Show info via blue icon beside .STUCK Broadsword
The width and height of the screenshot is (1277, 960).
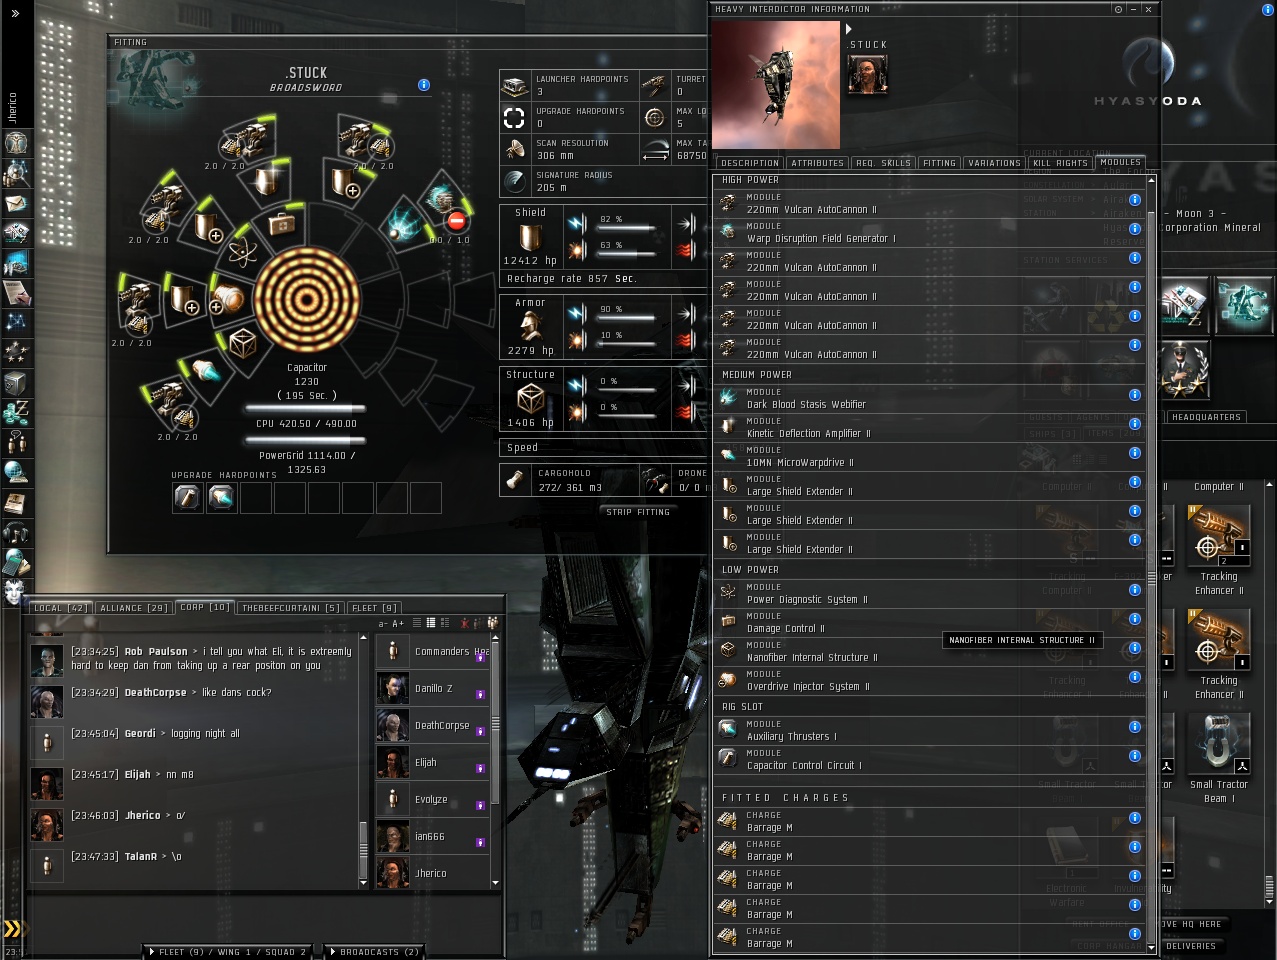[x=424, y=85]
